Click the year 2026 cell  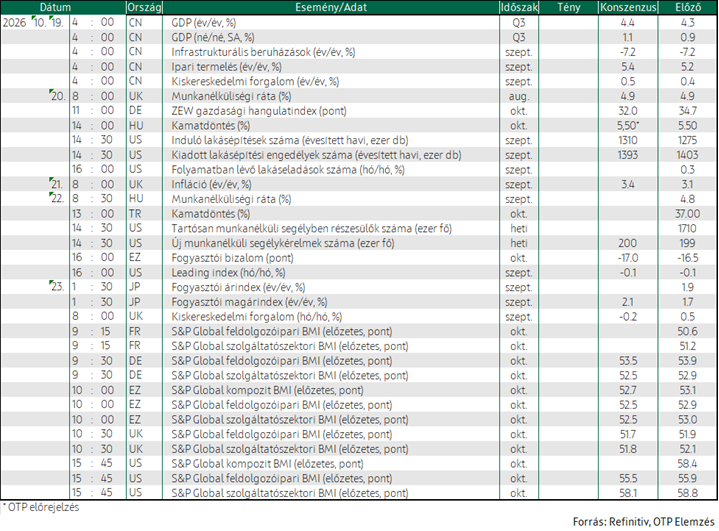(x=15, y=22)
